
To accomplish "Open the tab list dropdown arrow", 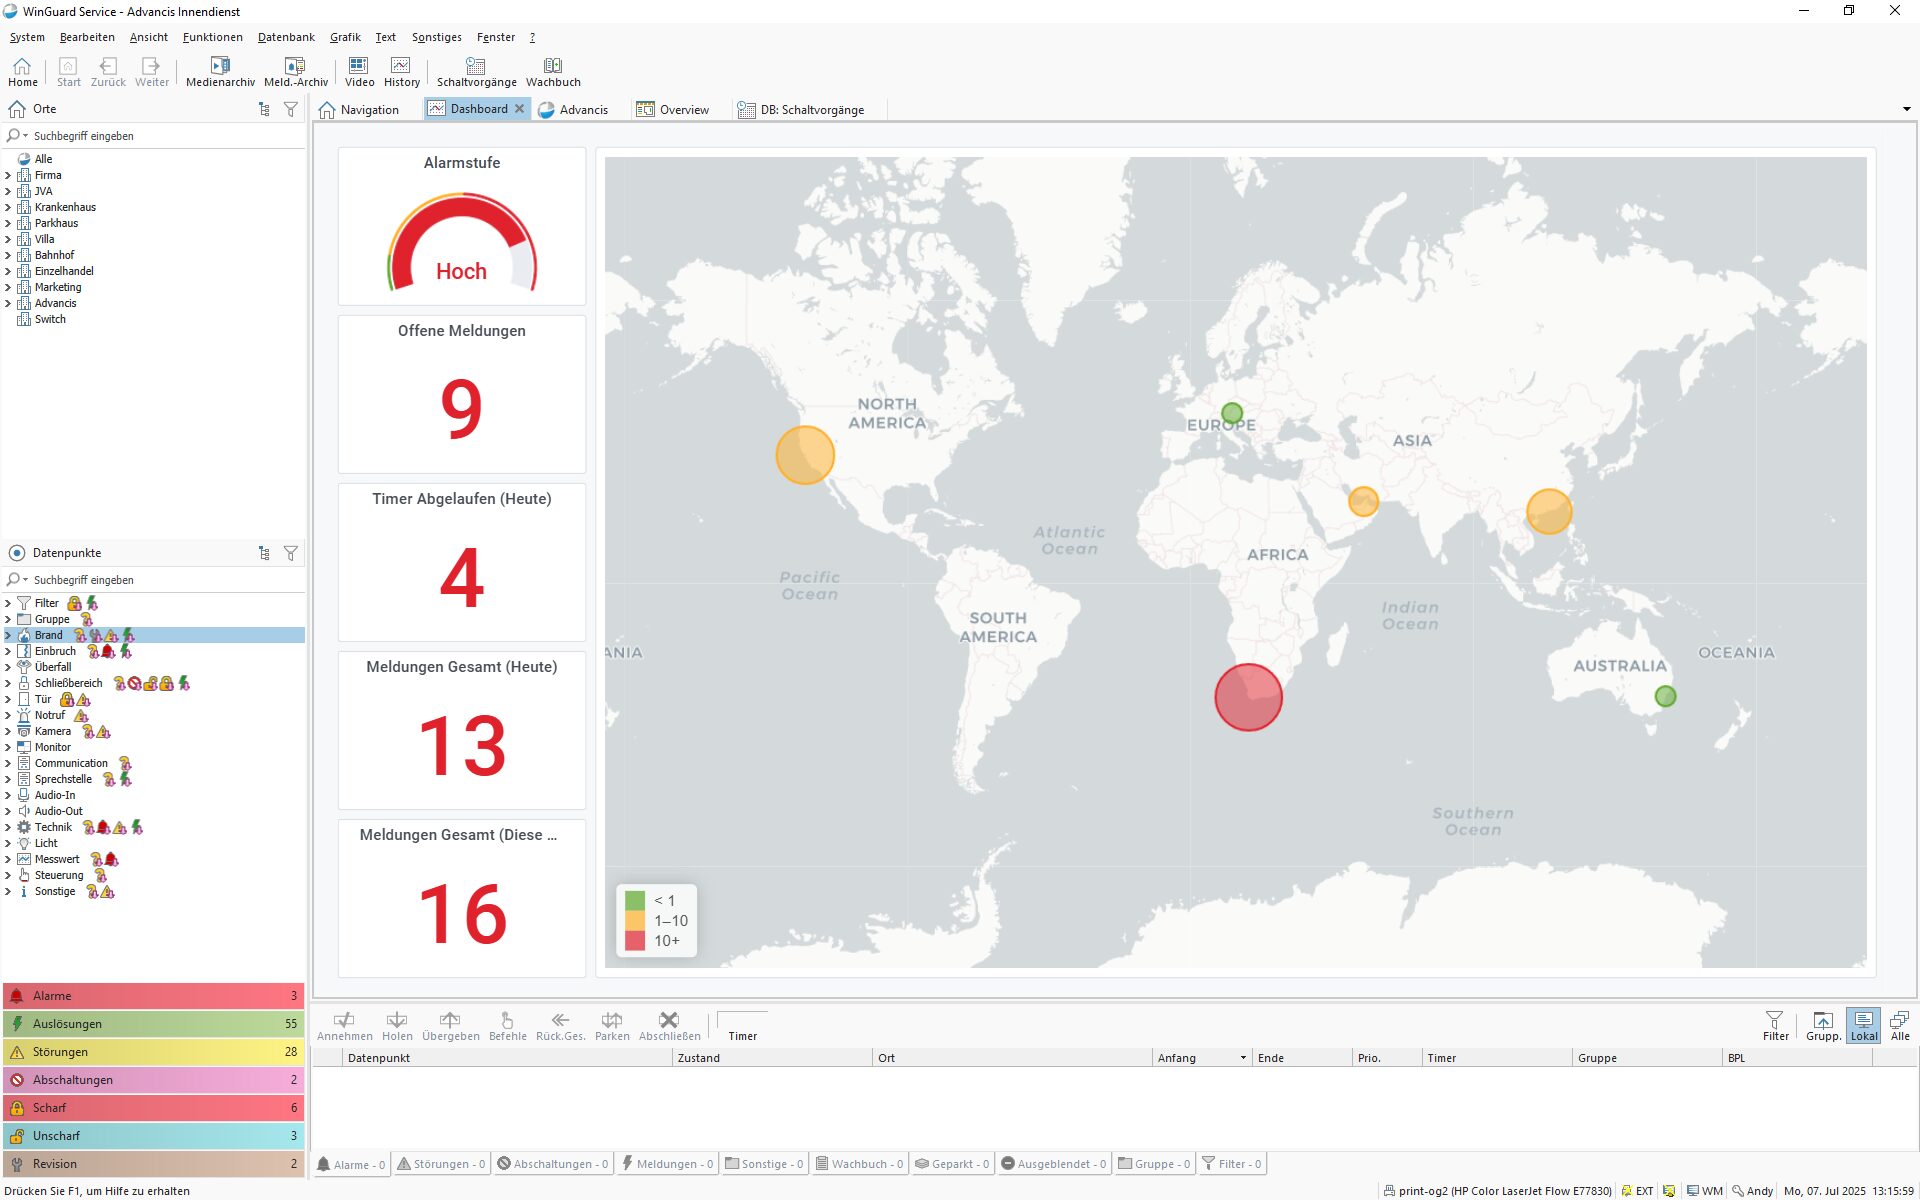I will coord(1906,109).
